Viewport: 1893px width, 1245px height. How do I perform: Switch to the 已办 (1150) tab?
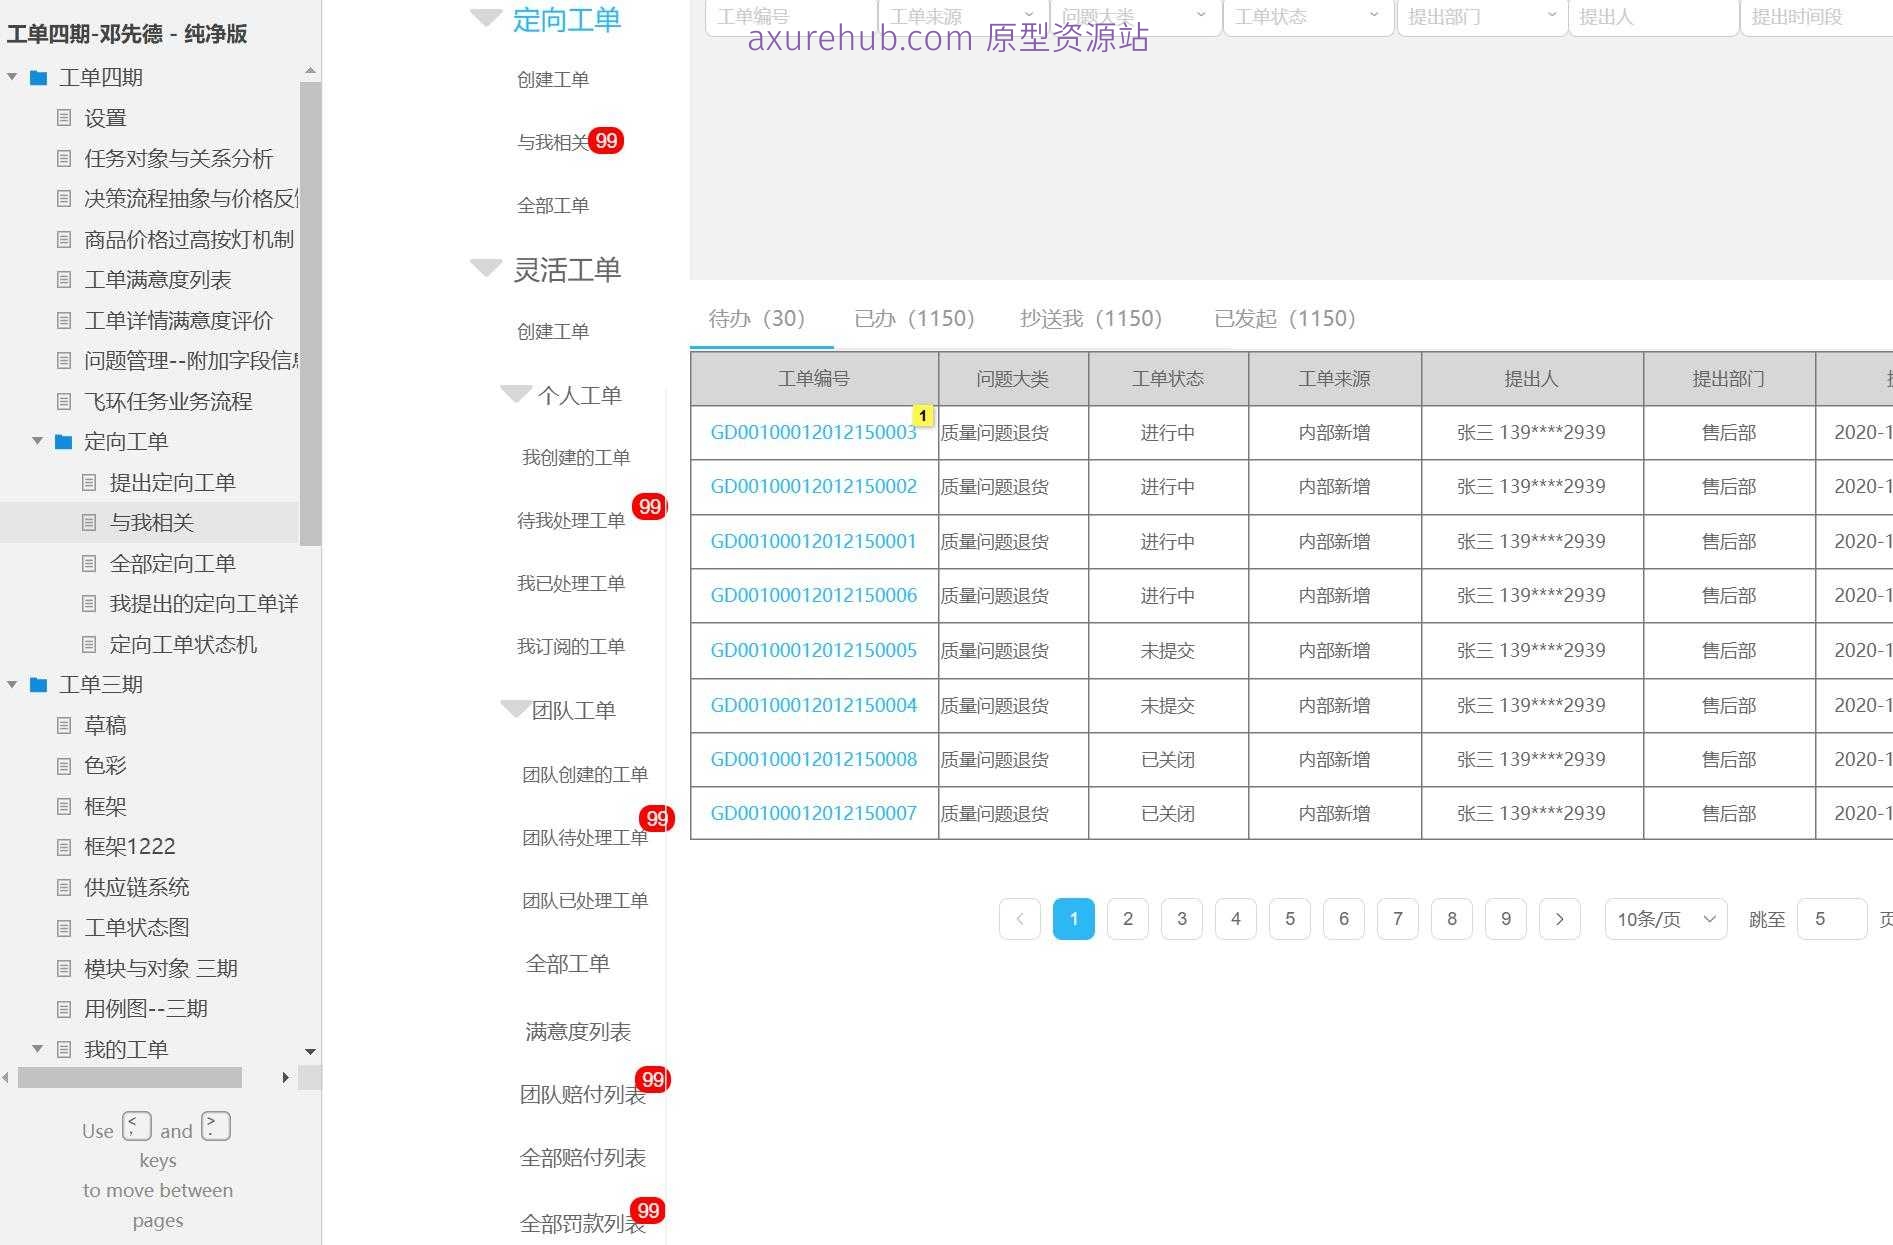click(914, 318)
